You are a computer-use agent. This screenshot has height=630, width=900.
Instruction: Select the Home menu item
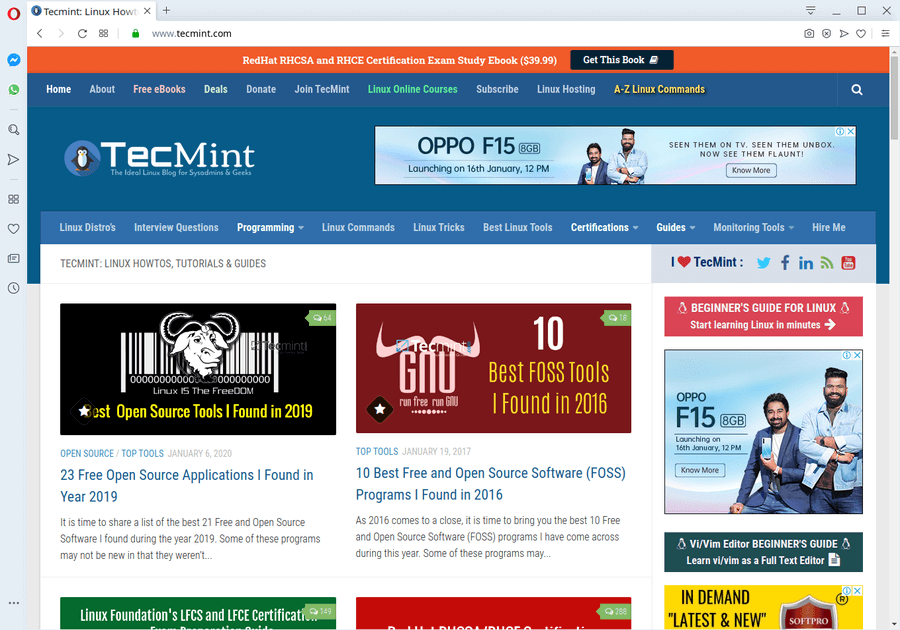point(59,89)
